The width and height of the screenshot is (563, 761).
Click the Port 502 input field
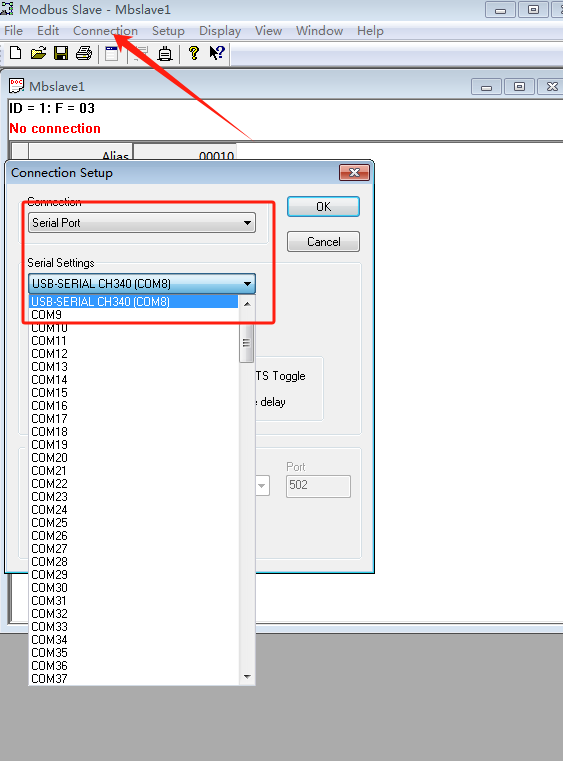tap(318, 486)
